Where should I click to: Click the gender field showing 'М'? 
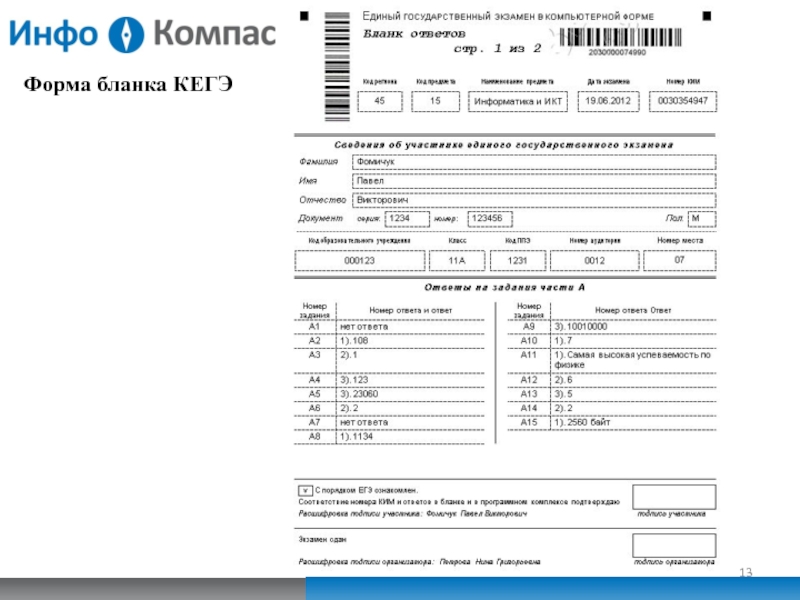pos(702,219)
